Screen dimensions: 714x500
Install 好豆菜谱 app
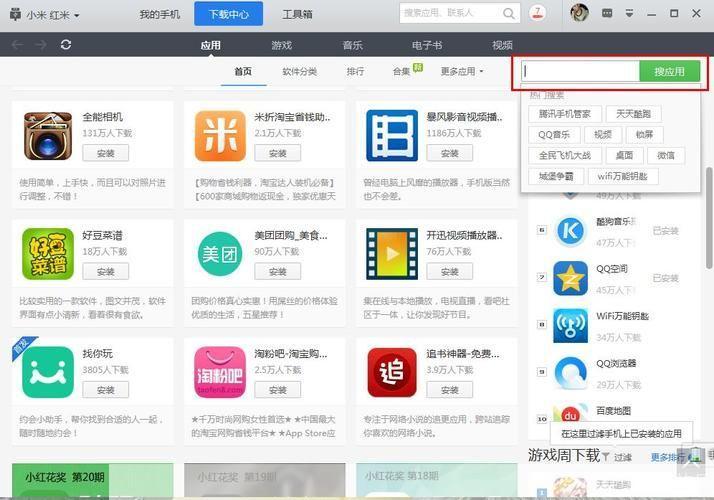106,272
